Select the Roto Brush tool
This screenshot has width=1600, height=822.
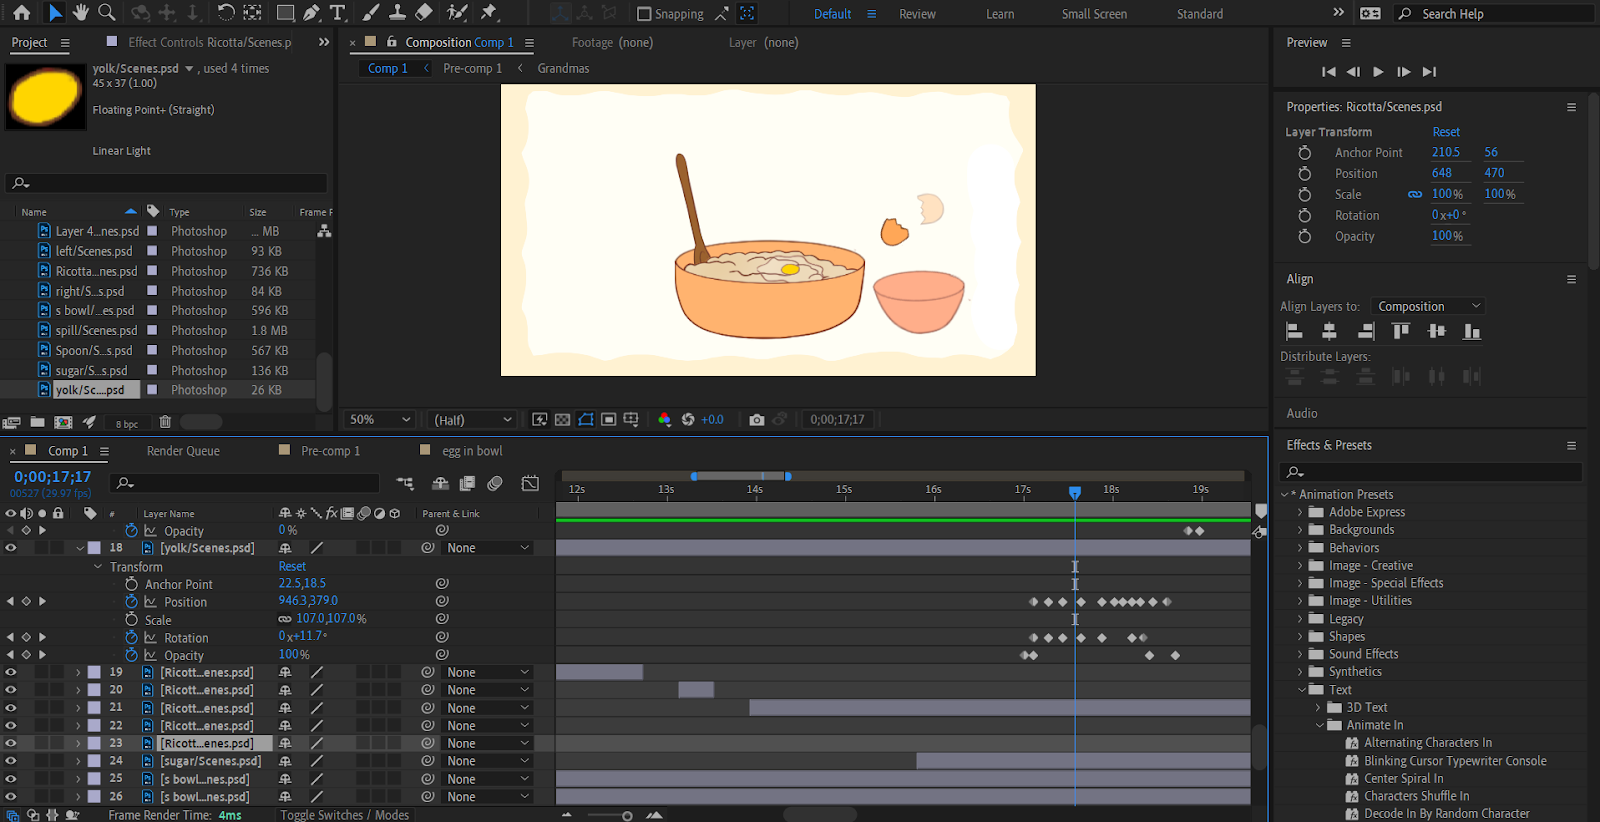tap(457, 13)
